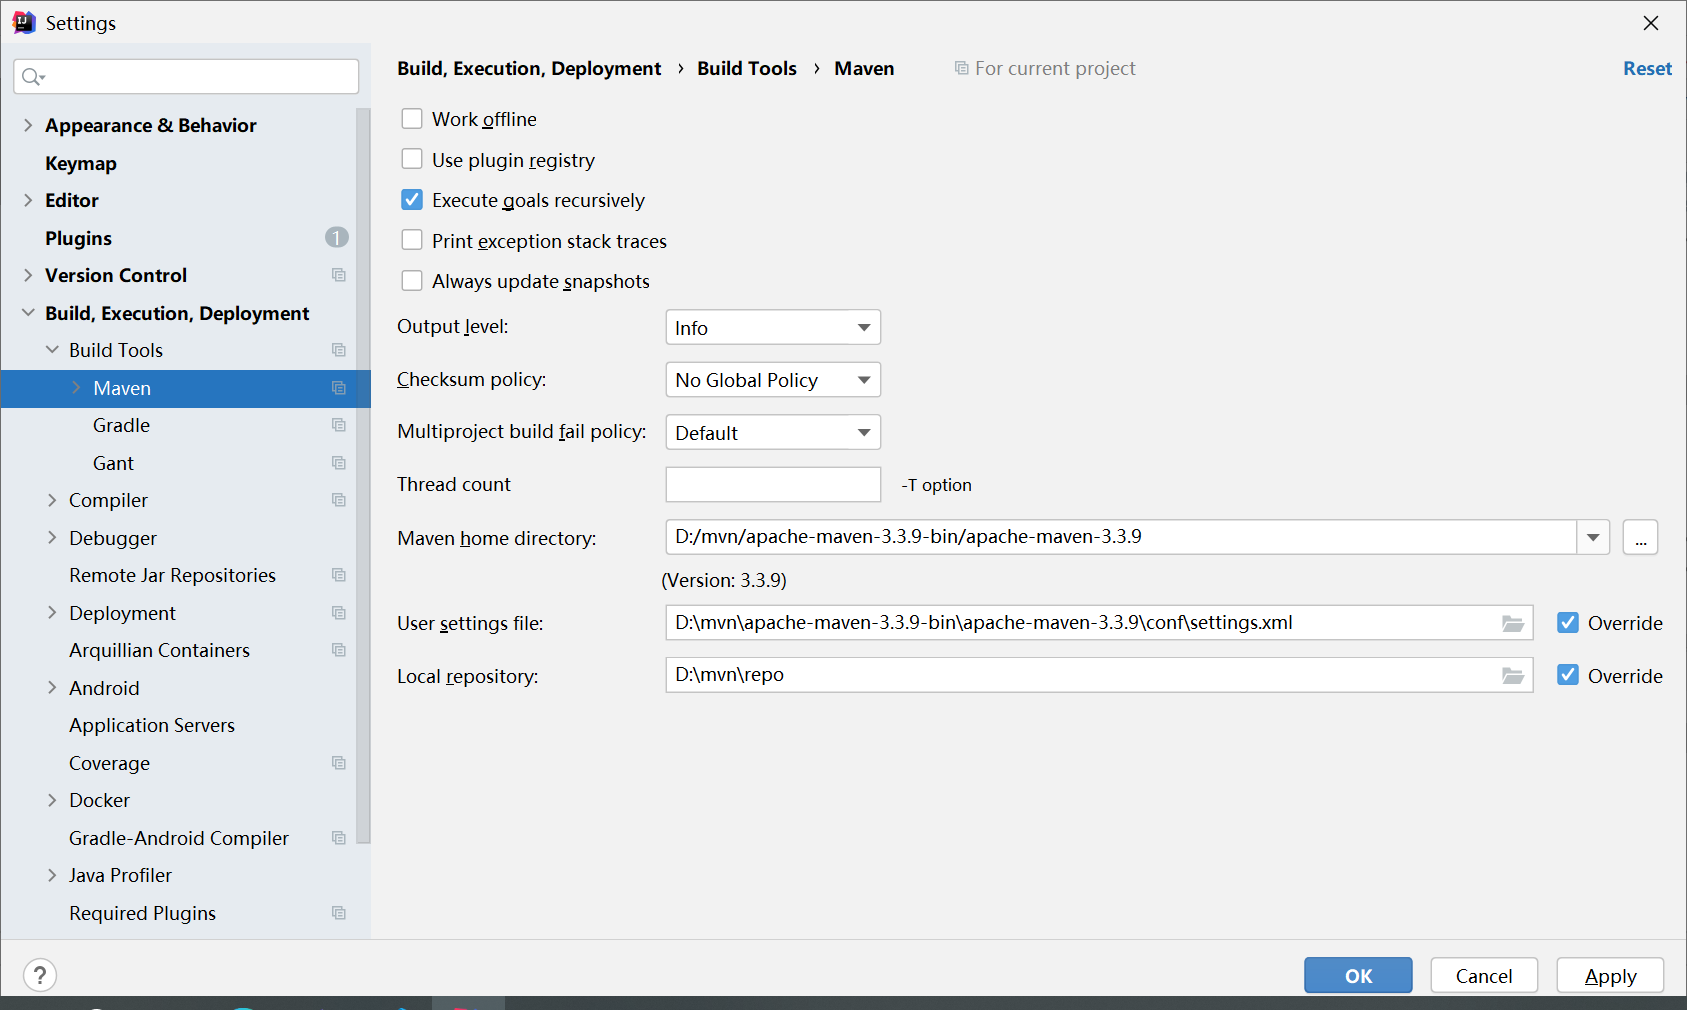The width and height of the screenshot is (1687, 1010).
Task: Click folder icon in Local repository field
Action: tap(1512, 676)
